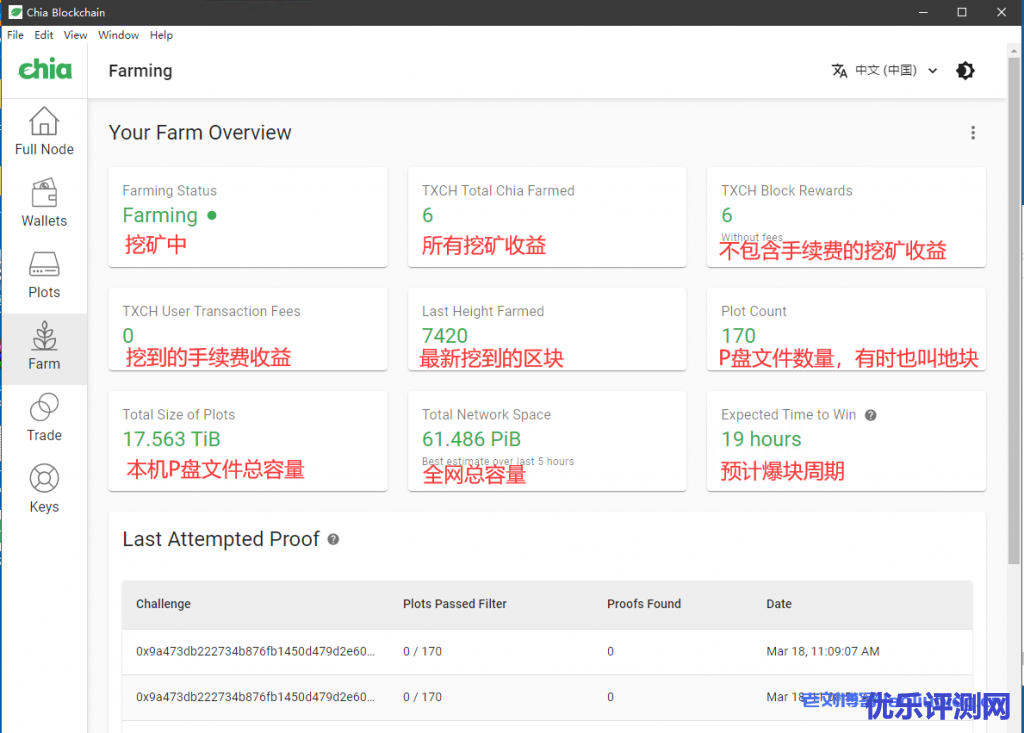Viewport: 1024px width, 733px height.
Task: Open the Window menu
Action: pos(118,35)
